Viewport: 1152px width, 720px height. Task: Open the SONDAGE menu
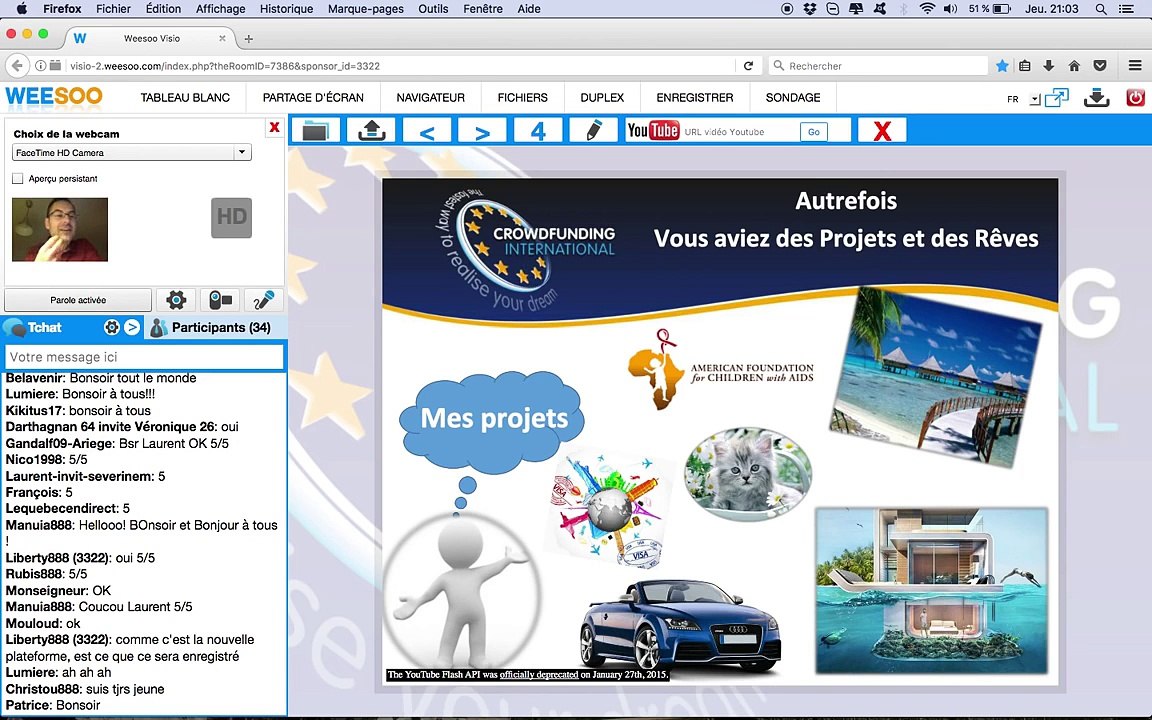(x=793, y=98)
